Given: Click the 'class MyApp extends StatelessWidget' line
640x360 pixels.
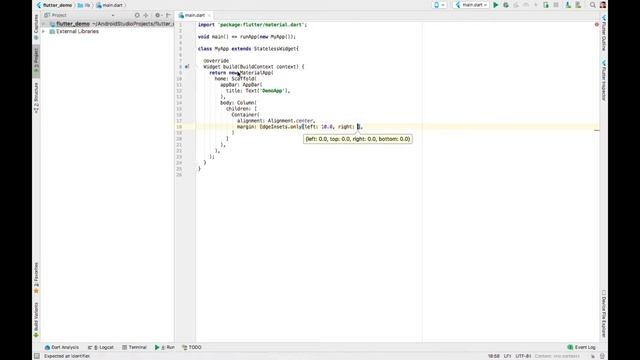Looking at the screenshot, I should point(248,49).
